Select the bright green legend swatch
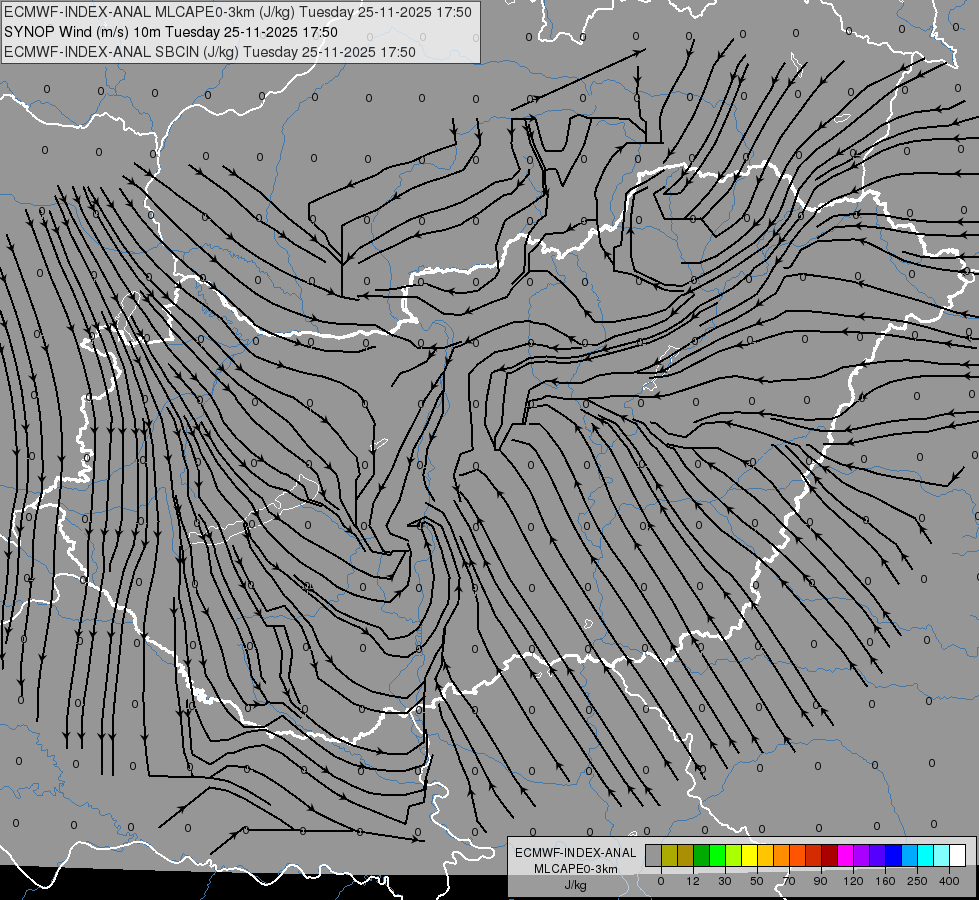Viewport: 979px width, 900px height. coord(717,855)
